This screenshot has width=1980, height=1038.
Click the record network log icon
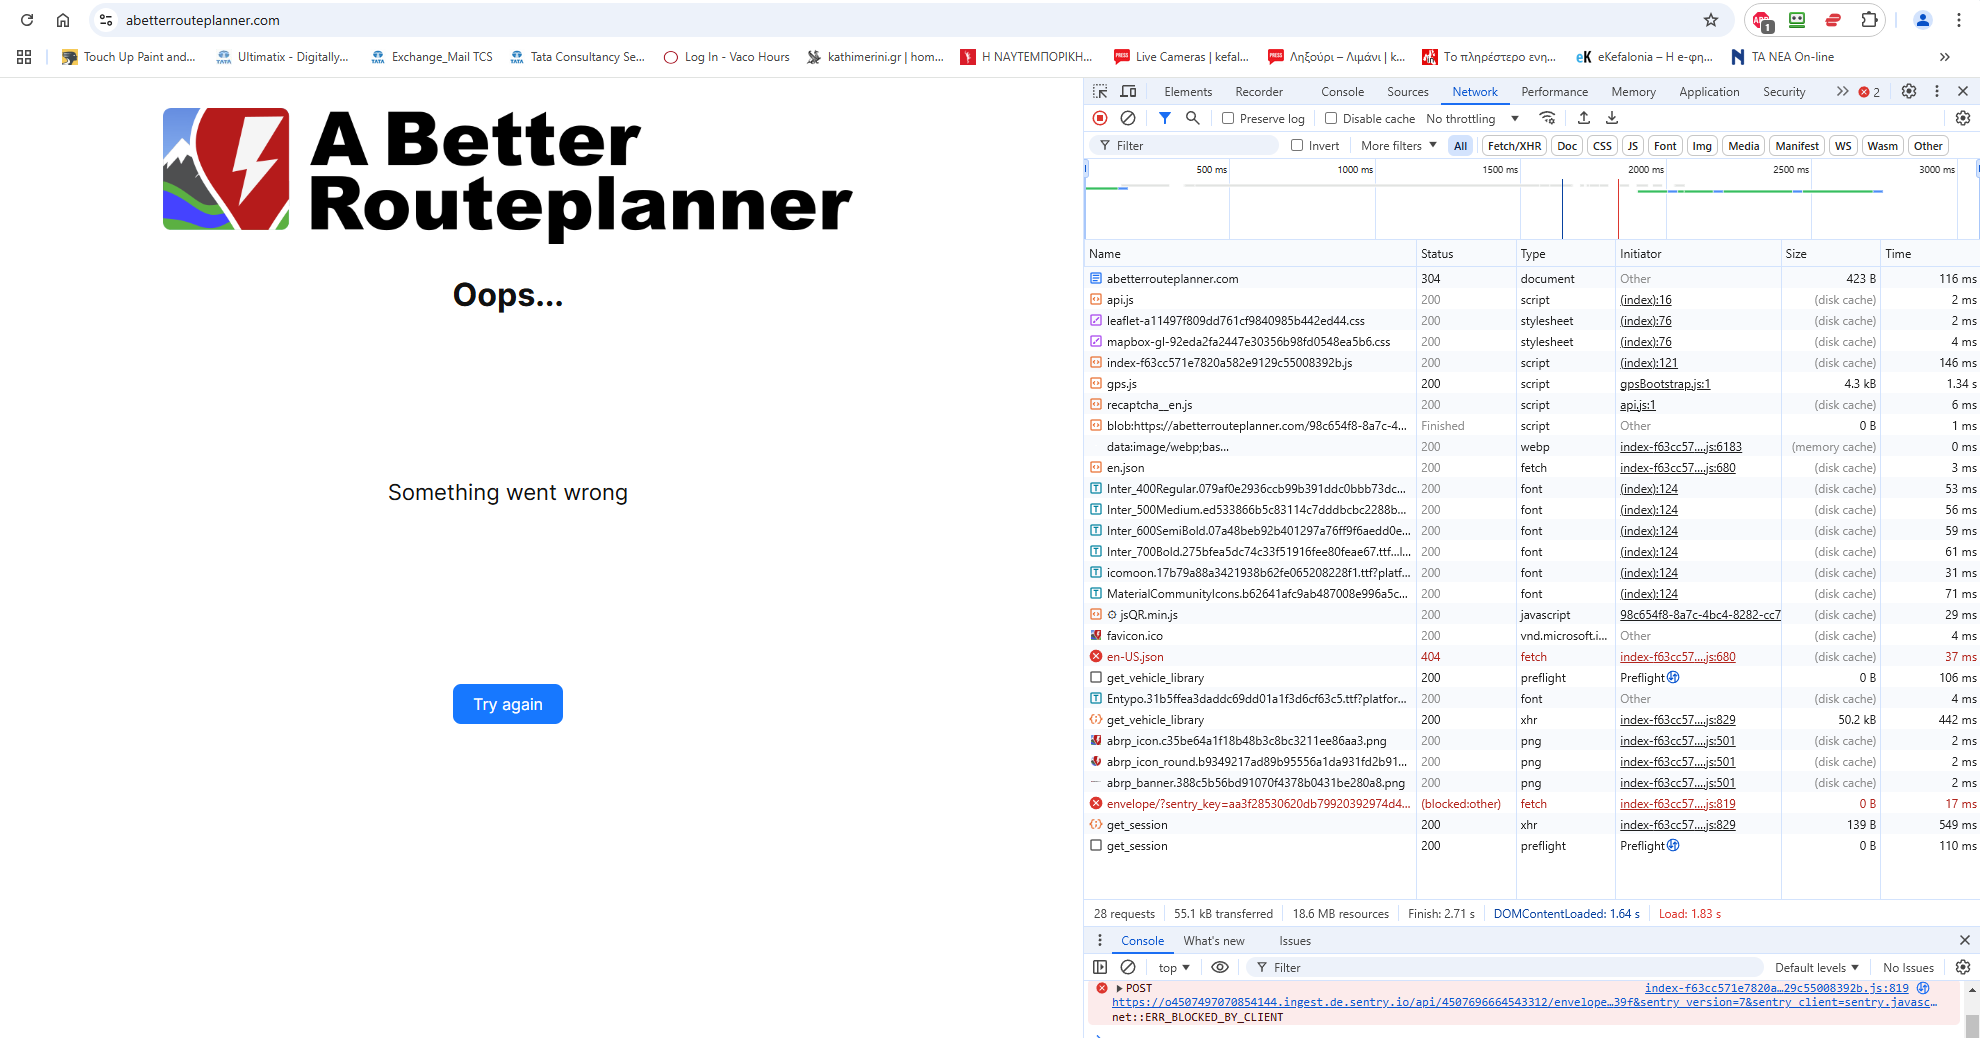click(x=1100, y=118)
